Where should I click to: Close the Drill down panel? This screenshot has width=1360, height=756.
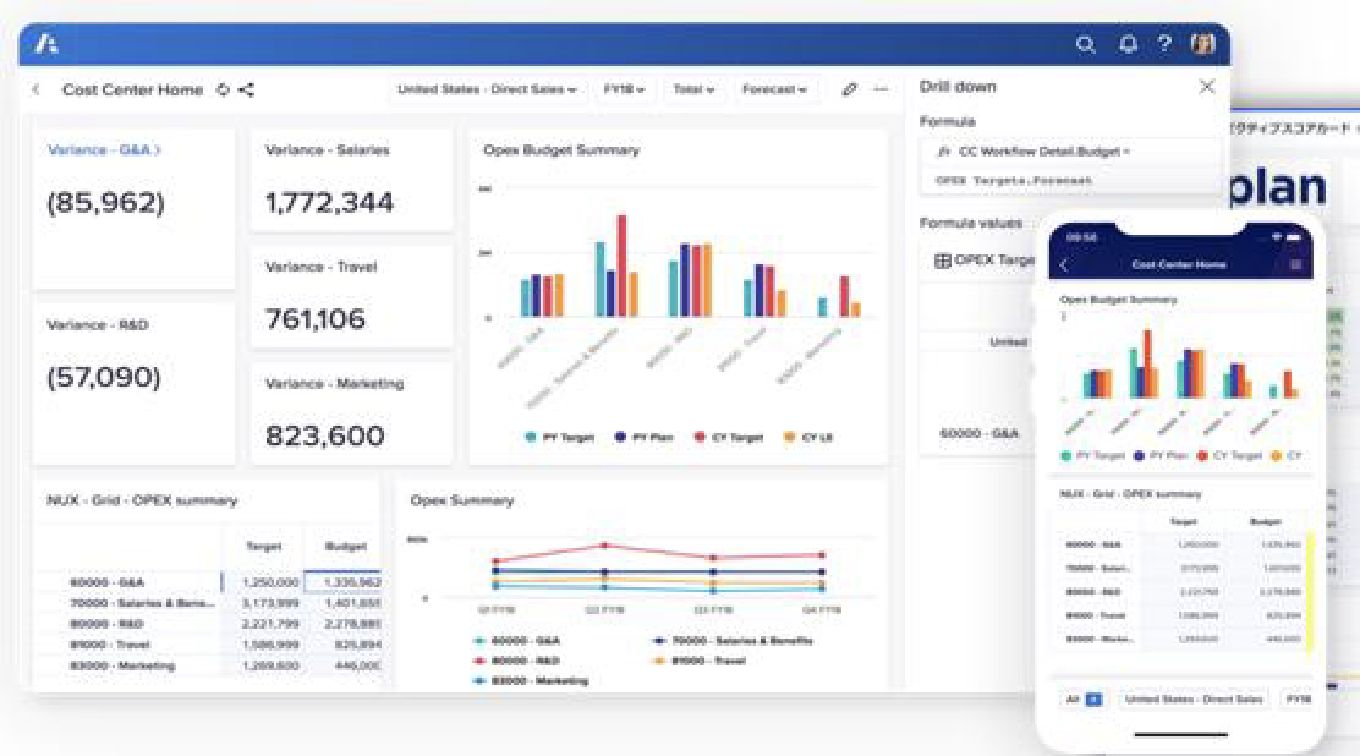(x=1206, y=87)
